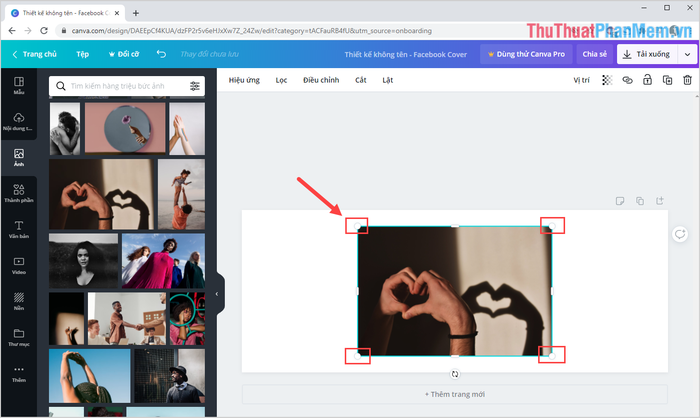Open the Vị trí position menu

click(581, 80)
